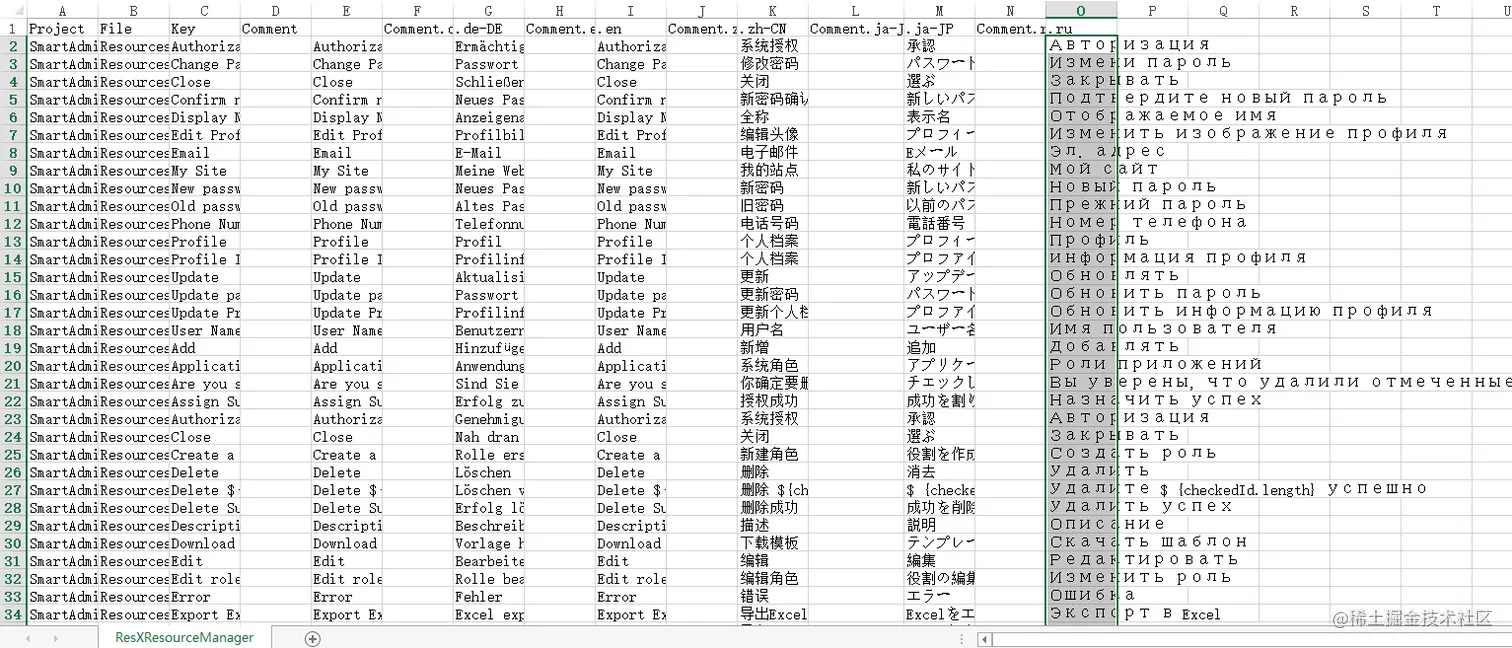Screen dimensions: 1512x648
Task: Select the cell containing '下载模板'
Action: (x=773, y=543)
